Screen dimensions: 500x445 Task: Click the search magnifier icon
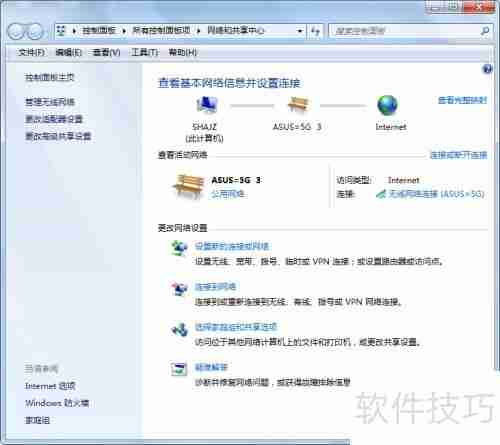[x=484, y=31]
